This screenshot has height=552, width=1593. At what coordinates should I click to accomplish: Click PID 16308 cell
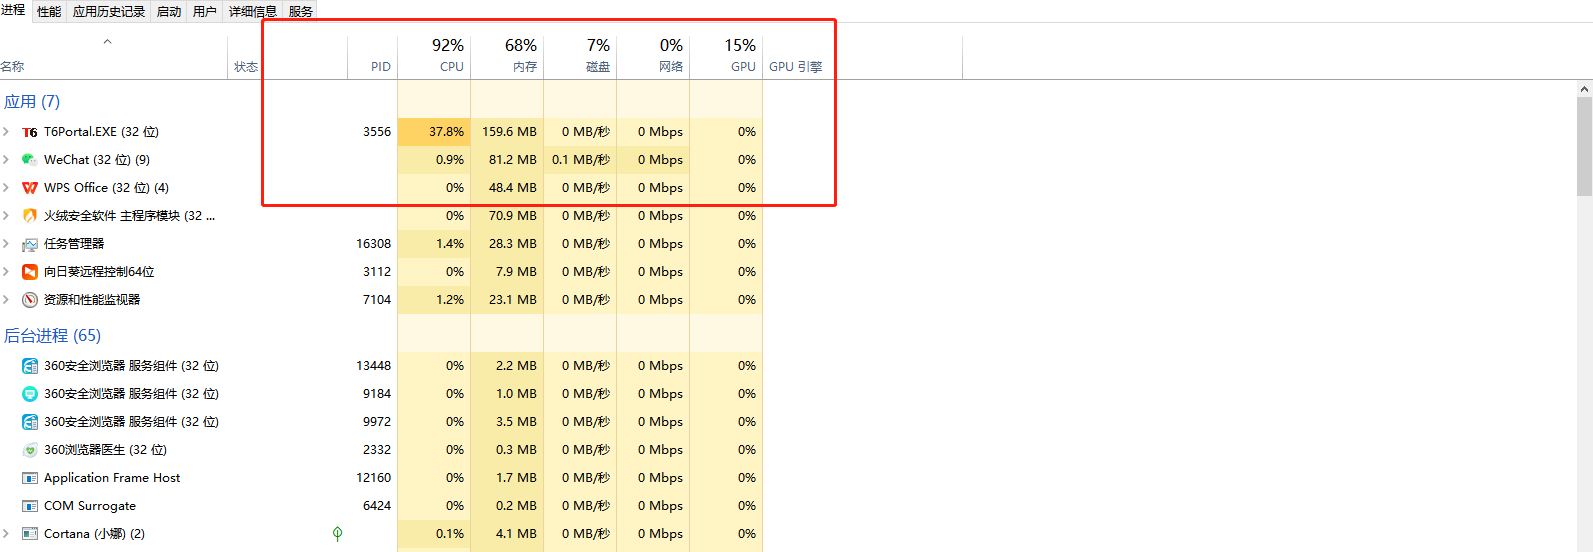click(373, 244)
